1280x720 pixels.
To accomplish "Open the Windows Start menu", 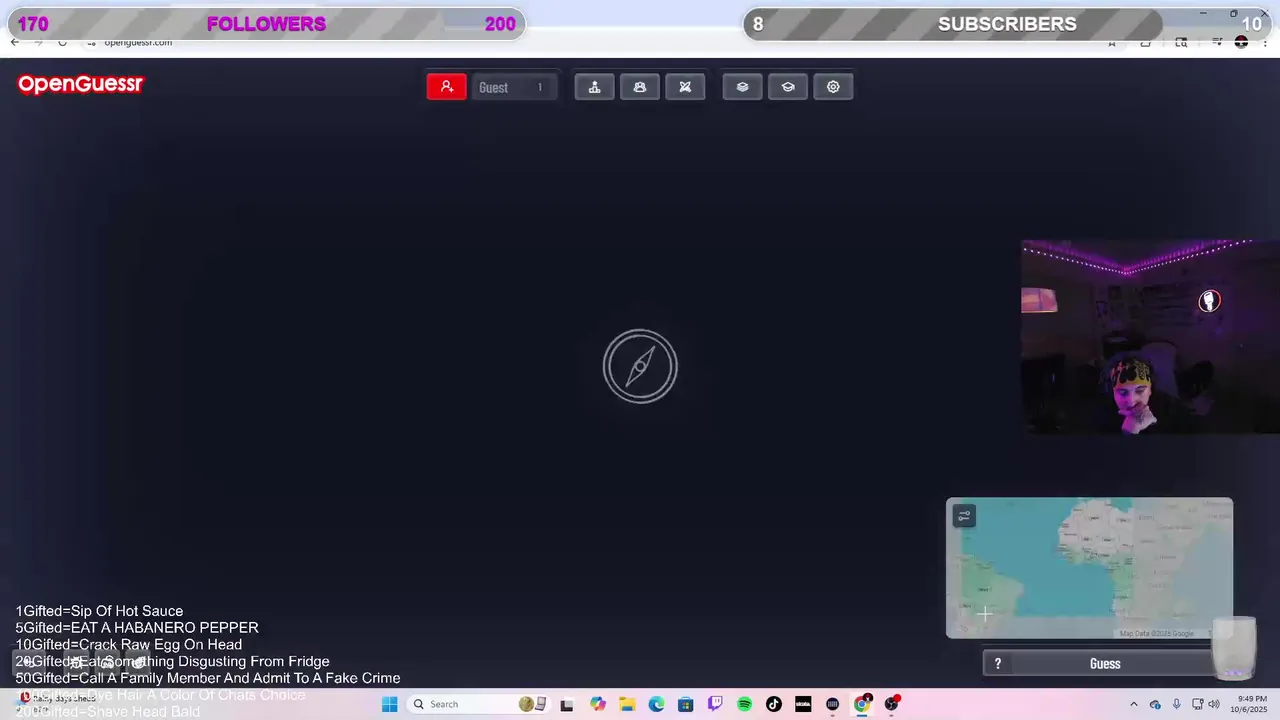I will pos(389,704).
